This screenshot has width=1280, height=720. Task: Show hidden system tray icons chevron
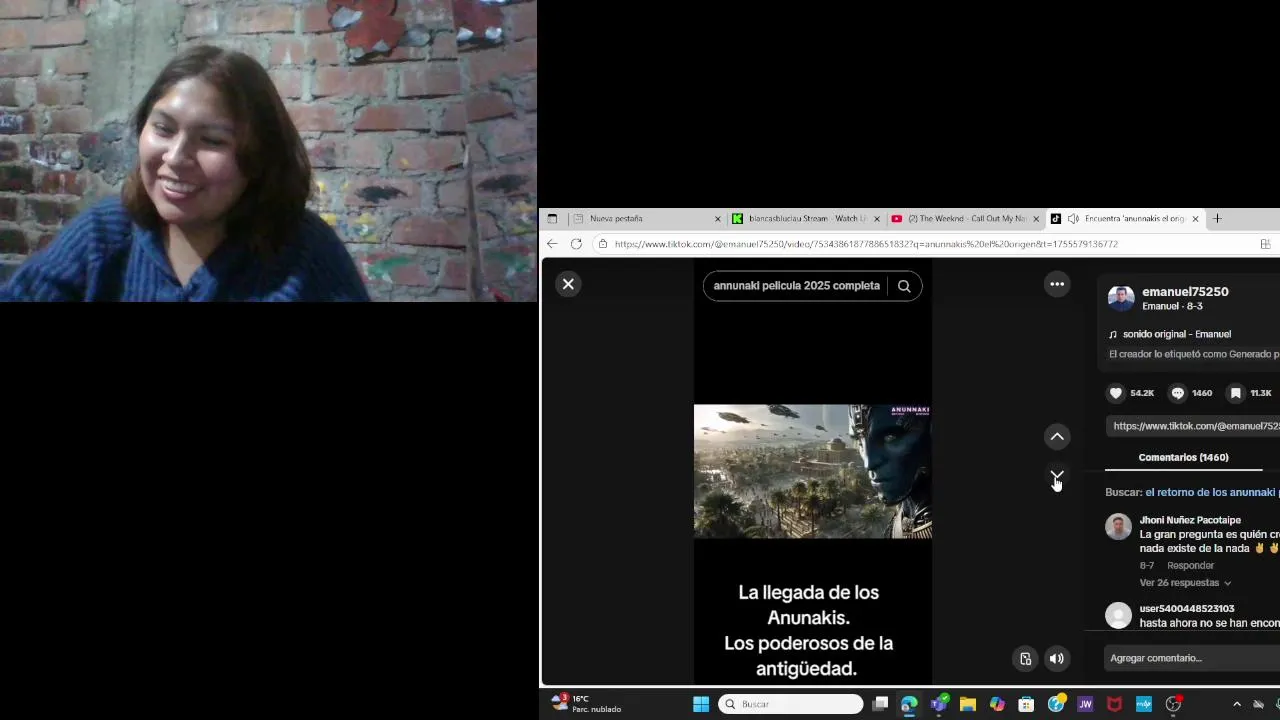click(x=1236, y=704)
